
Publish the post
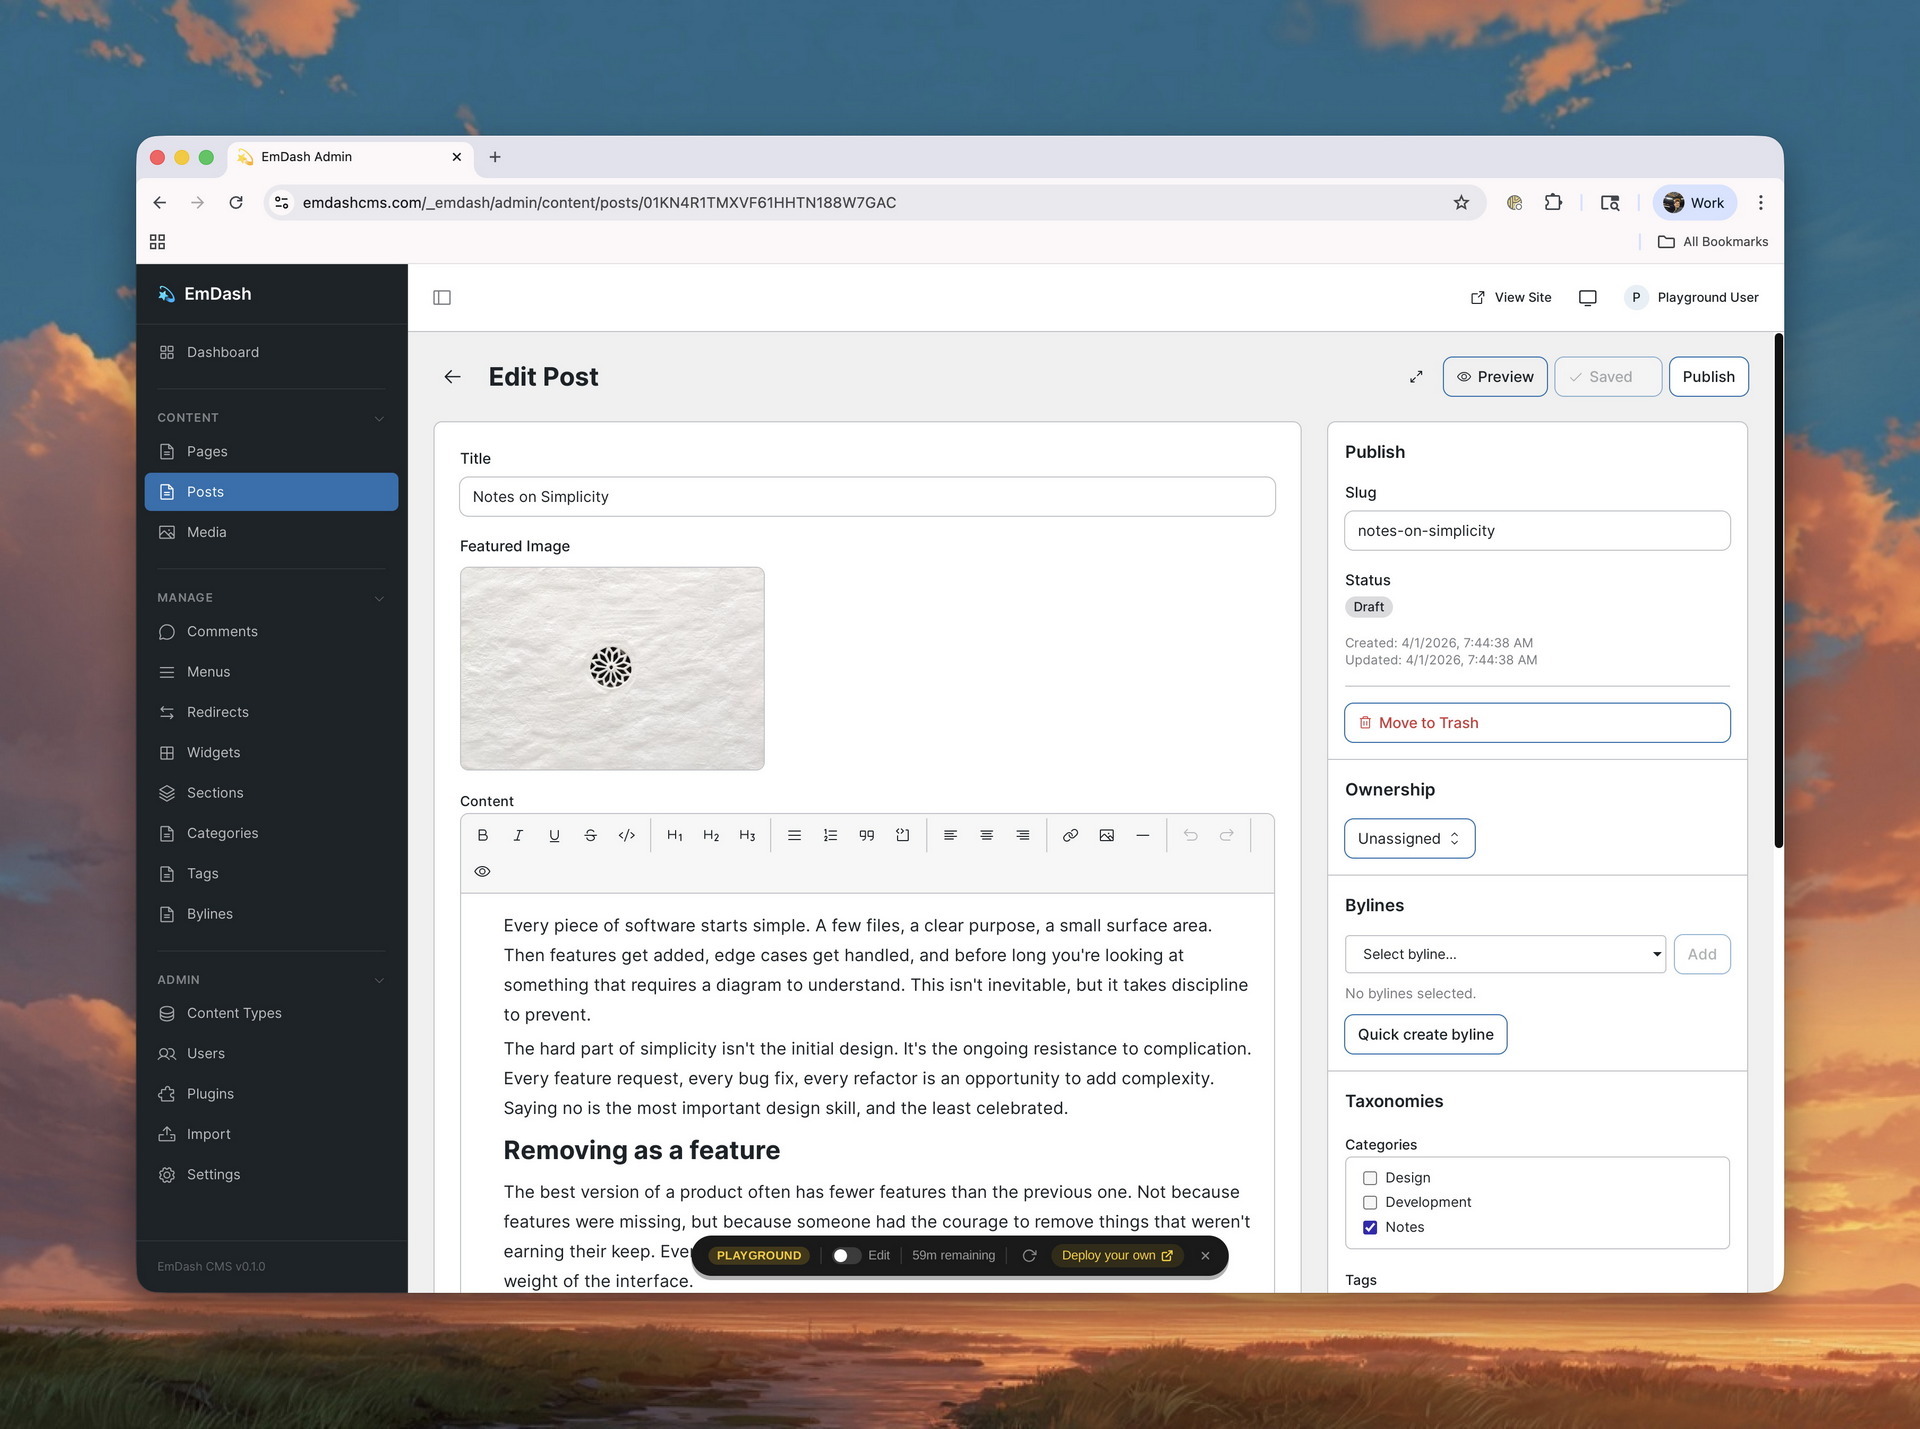tap(1708, 376)
